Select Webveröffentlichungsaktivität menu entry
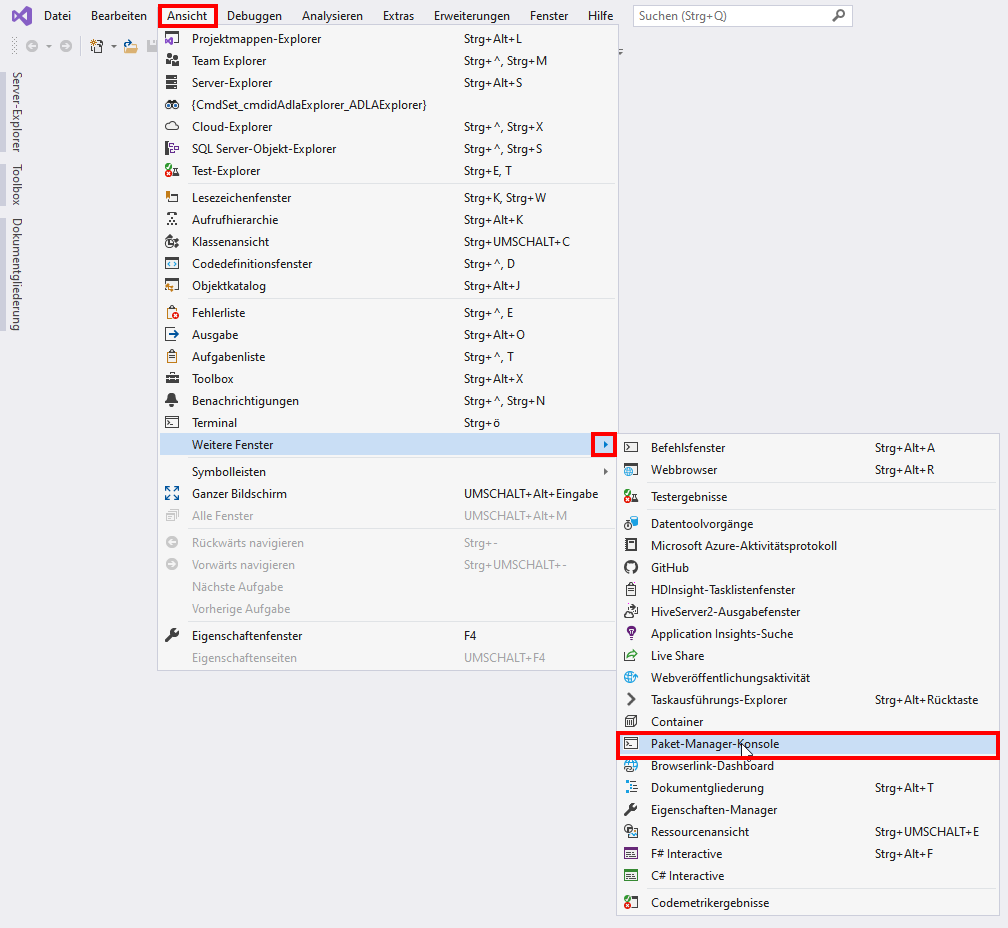The height and width of the screenshot is (928, 1008). point(807,677)
